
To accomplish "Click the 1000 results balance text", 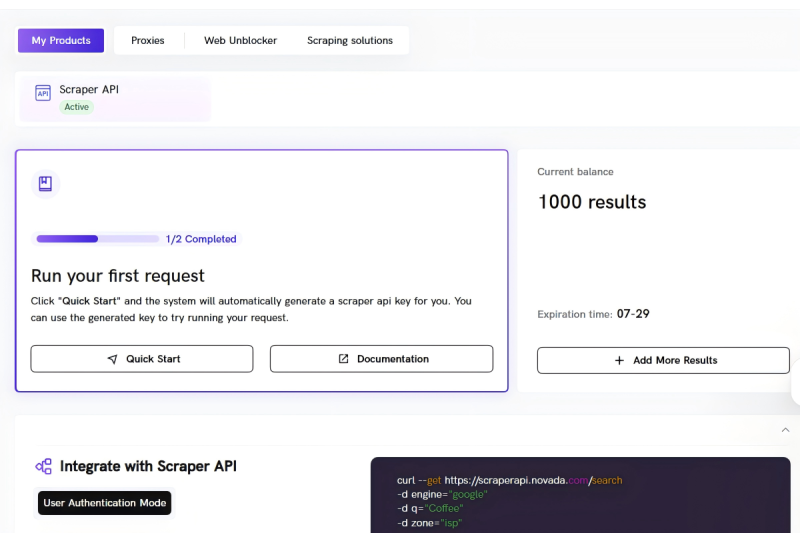I will coord(592,202).
